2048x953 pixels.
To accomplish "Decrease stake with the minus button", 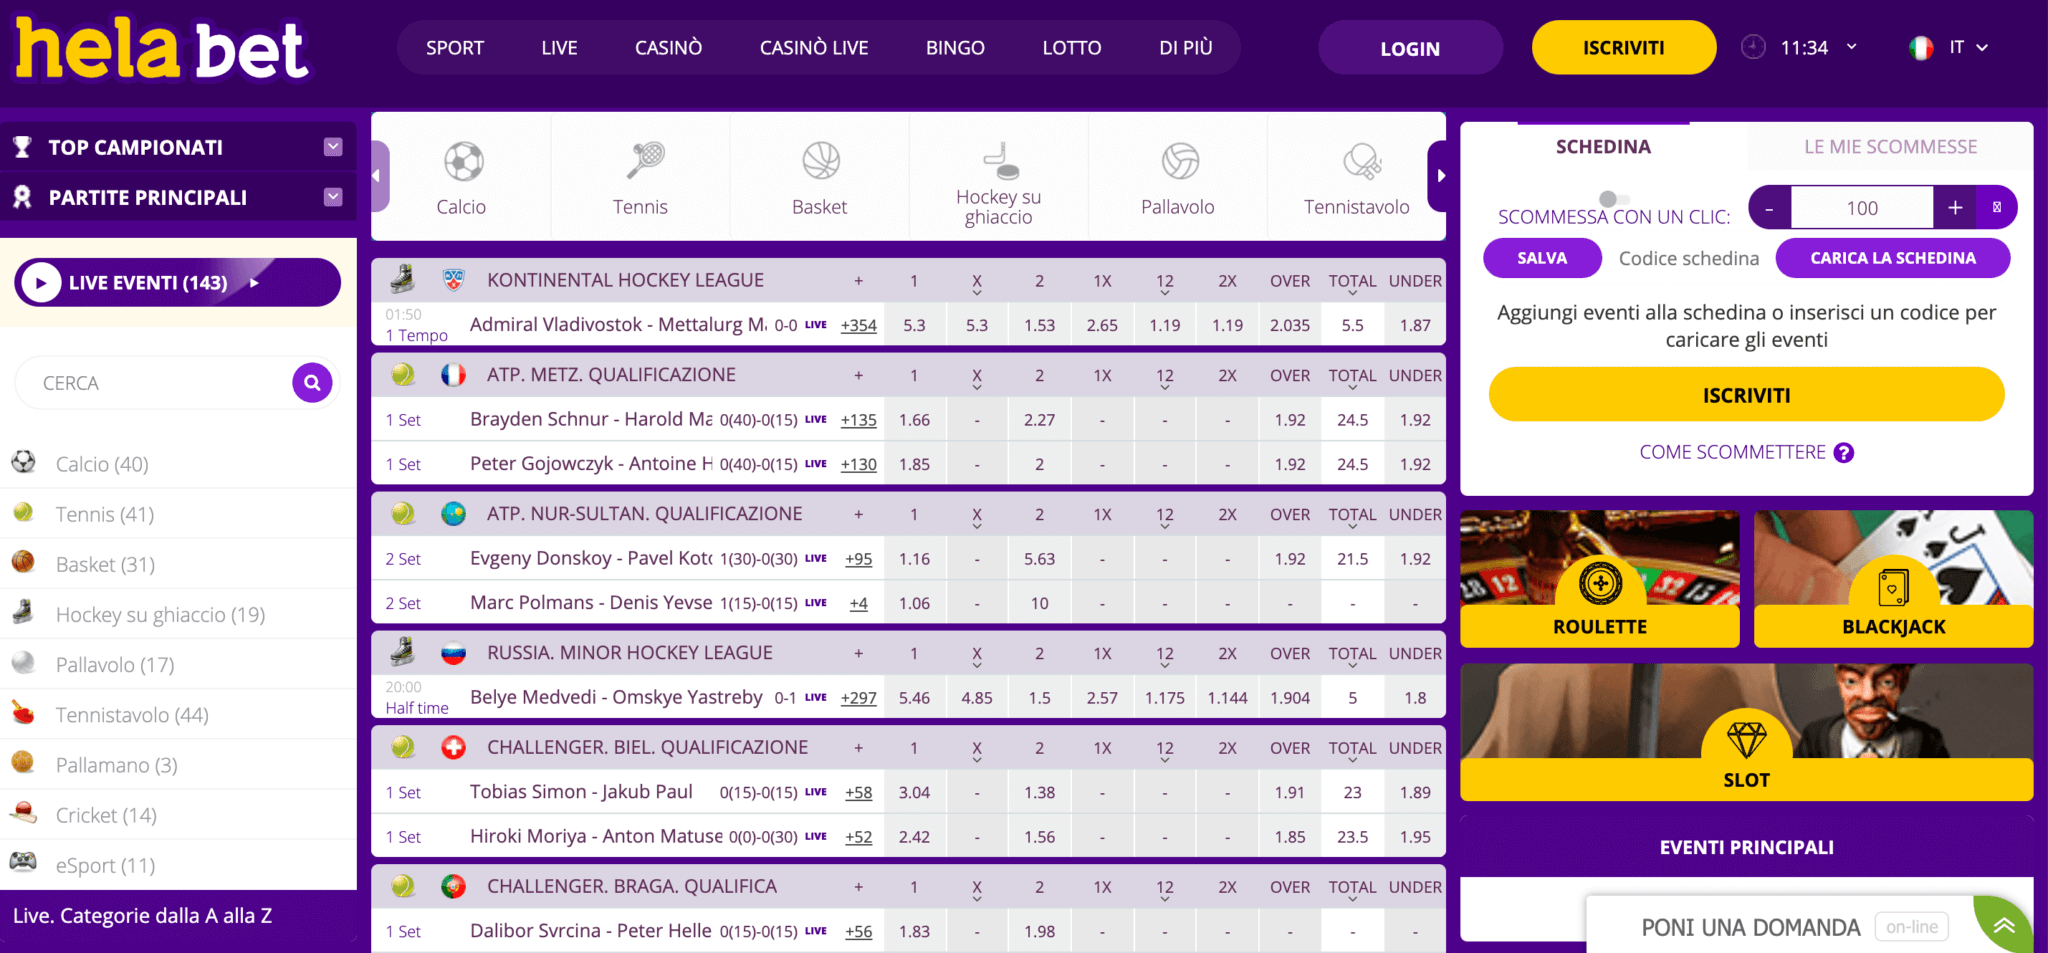I will [x=1769, y=207].
